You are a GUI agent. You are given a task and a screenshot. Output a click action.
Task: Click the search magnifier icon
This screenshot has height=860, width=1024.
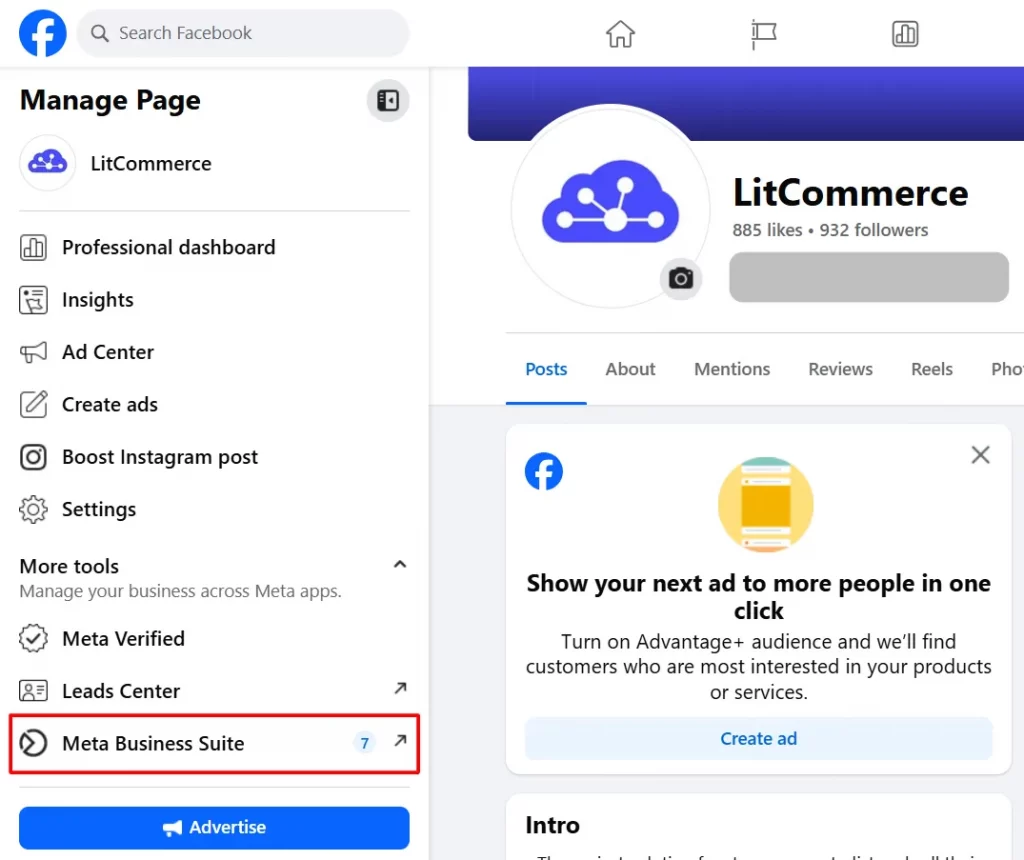(x=99, y=33)
